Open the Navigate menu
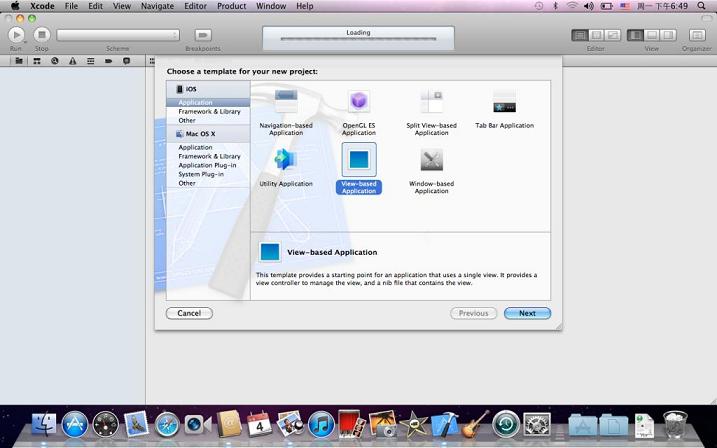The width and height of the screenshot is (717, 448). tap(157, 6)
